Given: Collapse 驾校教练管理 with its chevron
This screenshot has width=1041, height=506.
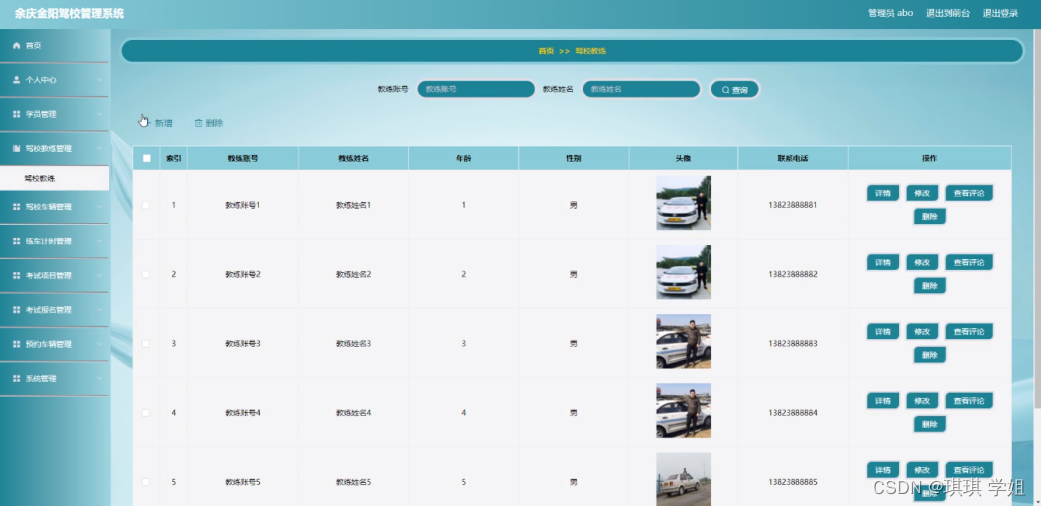Looking at the screenshot, I should (x=99, y=149).
